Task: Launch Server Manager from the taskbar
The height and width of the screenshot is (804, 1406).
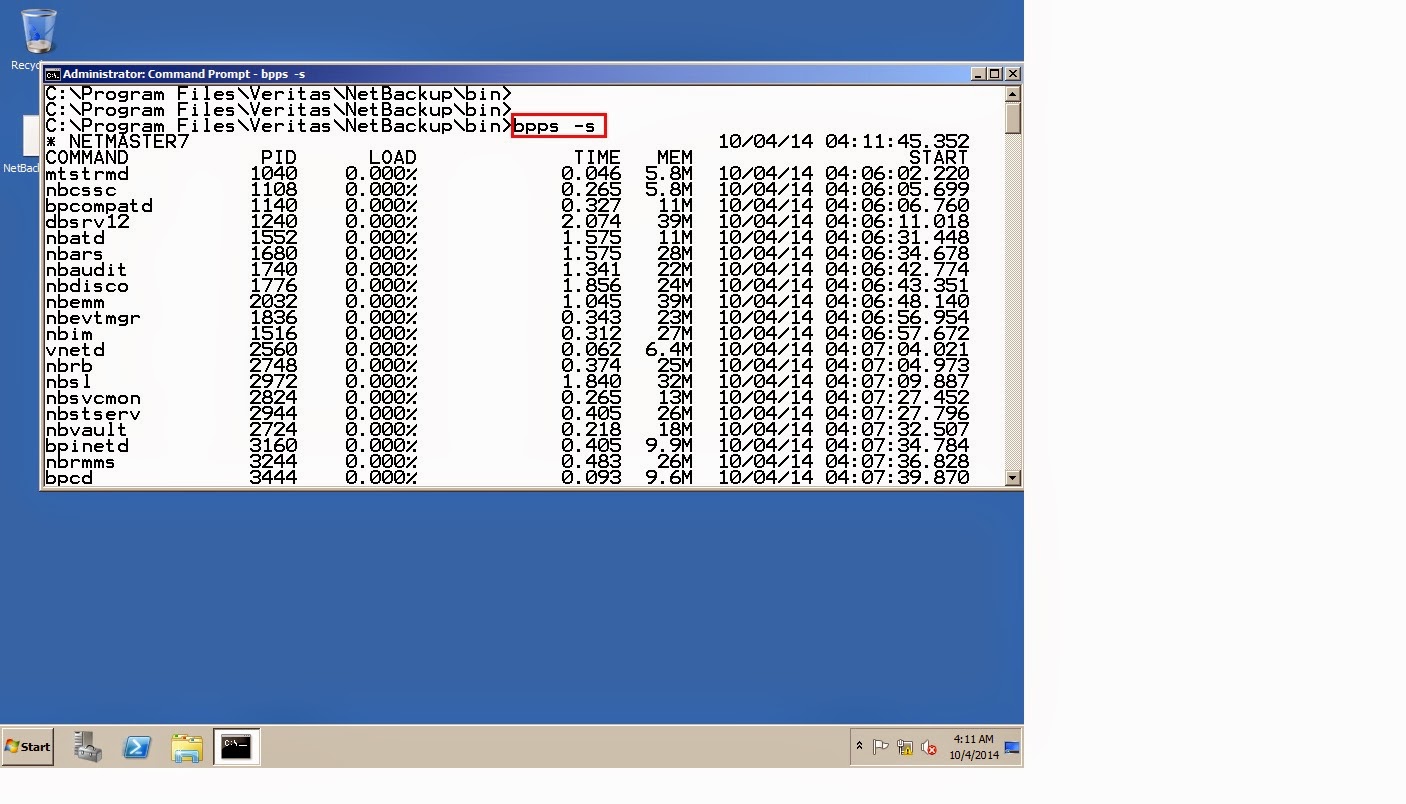Action: click(86, 747)
